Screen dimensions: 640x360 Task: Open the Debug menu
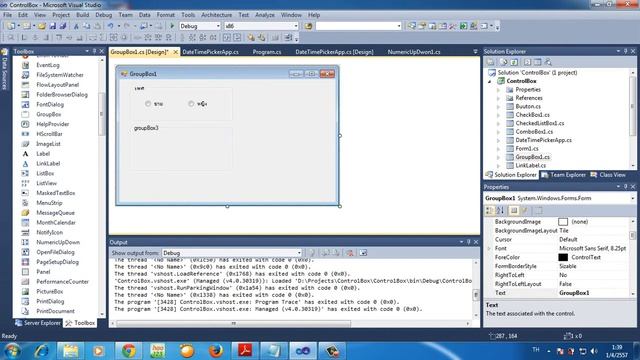[x=104, y=15]
